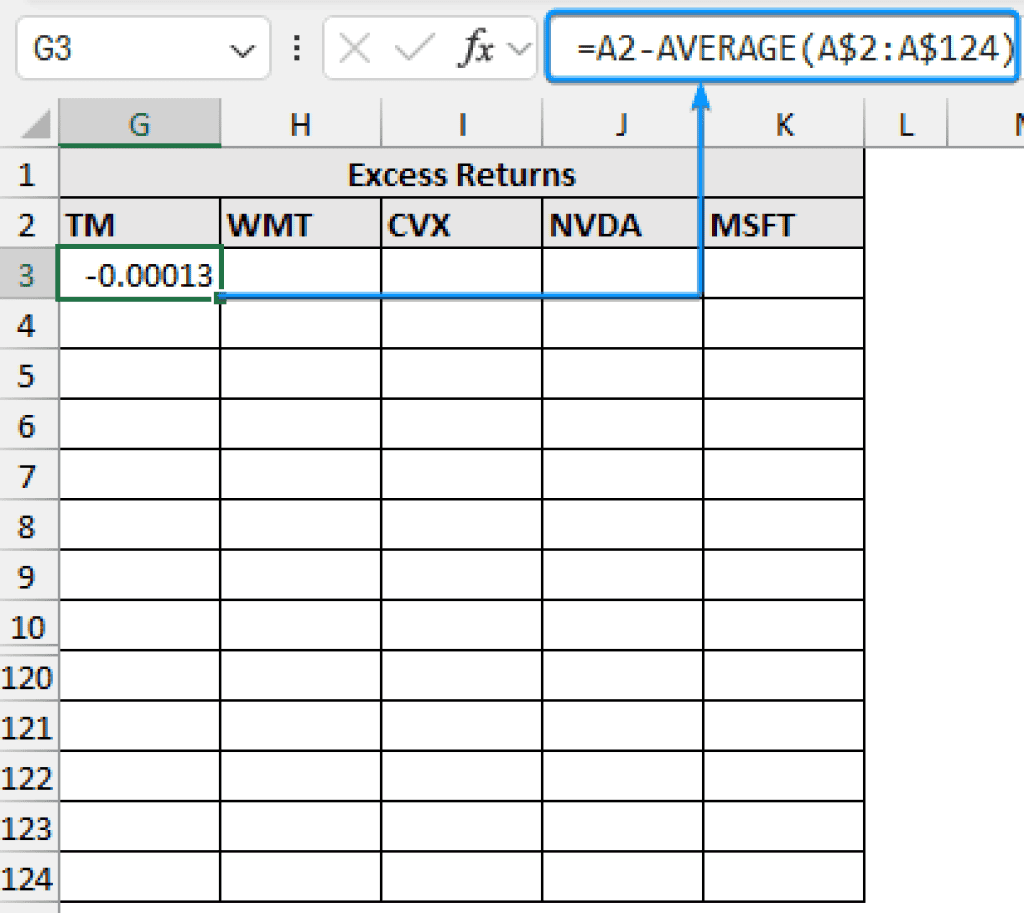
Task: Select column H header
Action: [x=300, y=124]
